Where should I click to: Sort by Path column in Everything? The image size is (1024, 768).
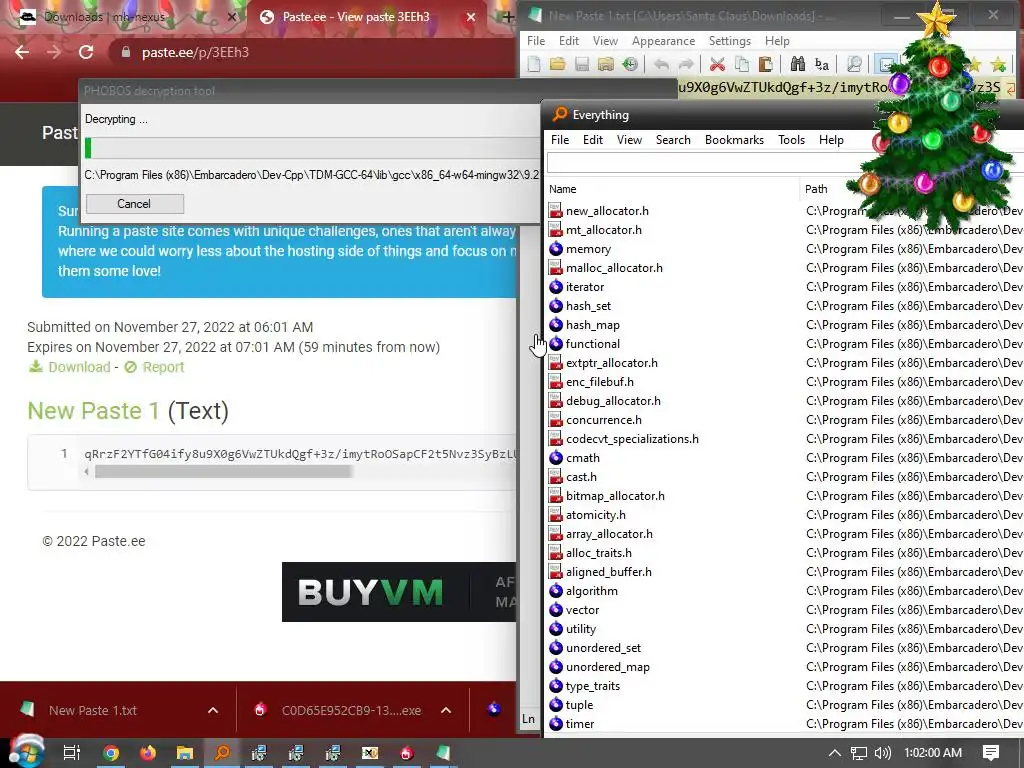click(x=816, y=189)
